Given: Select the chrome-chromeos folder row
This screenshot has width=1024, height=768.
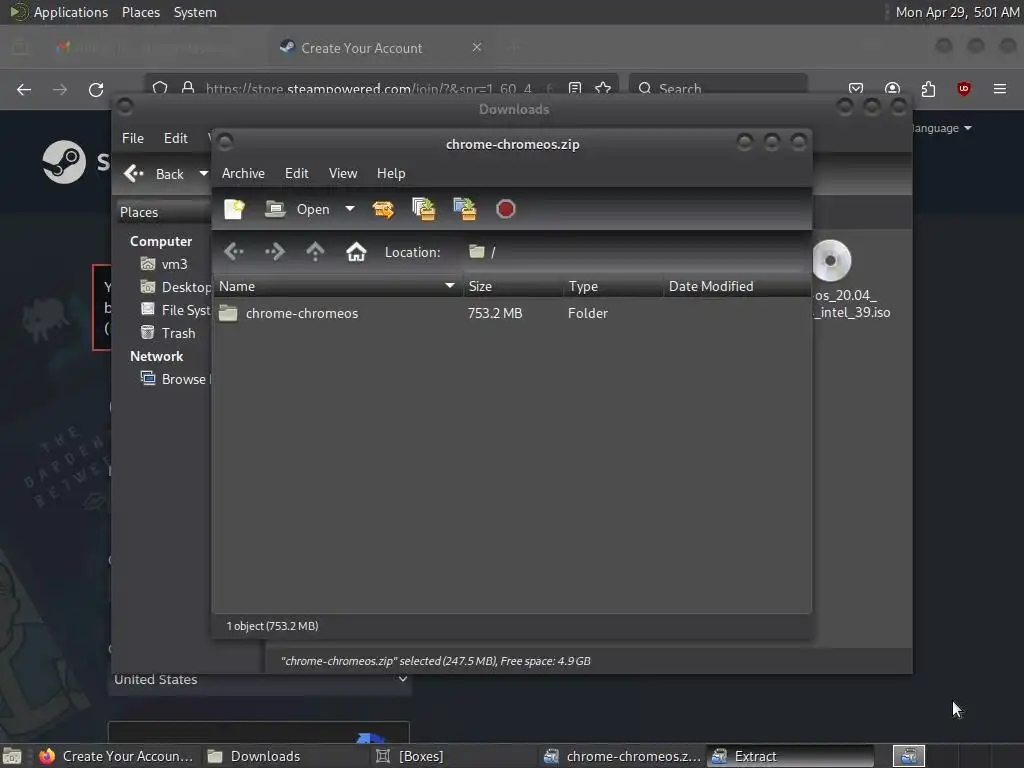Looking at the screenshot, I should pyautogui.click(x=512, y=313).
